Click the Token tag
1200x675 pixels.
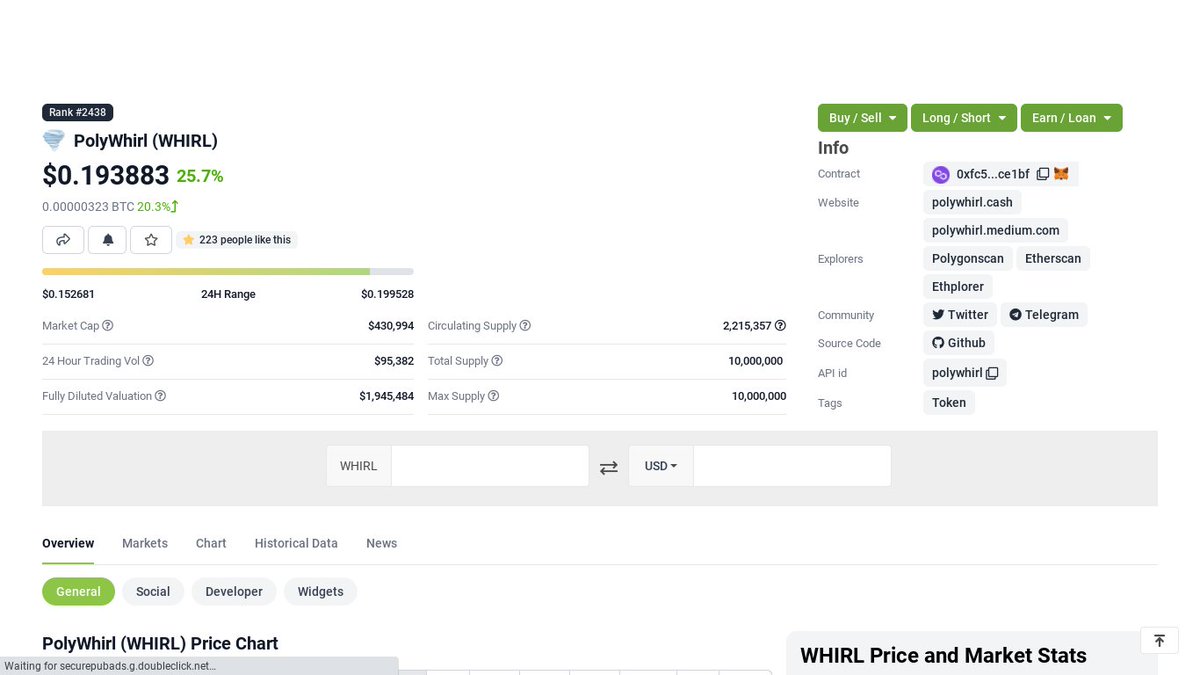(949, 402)
